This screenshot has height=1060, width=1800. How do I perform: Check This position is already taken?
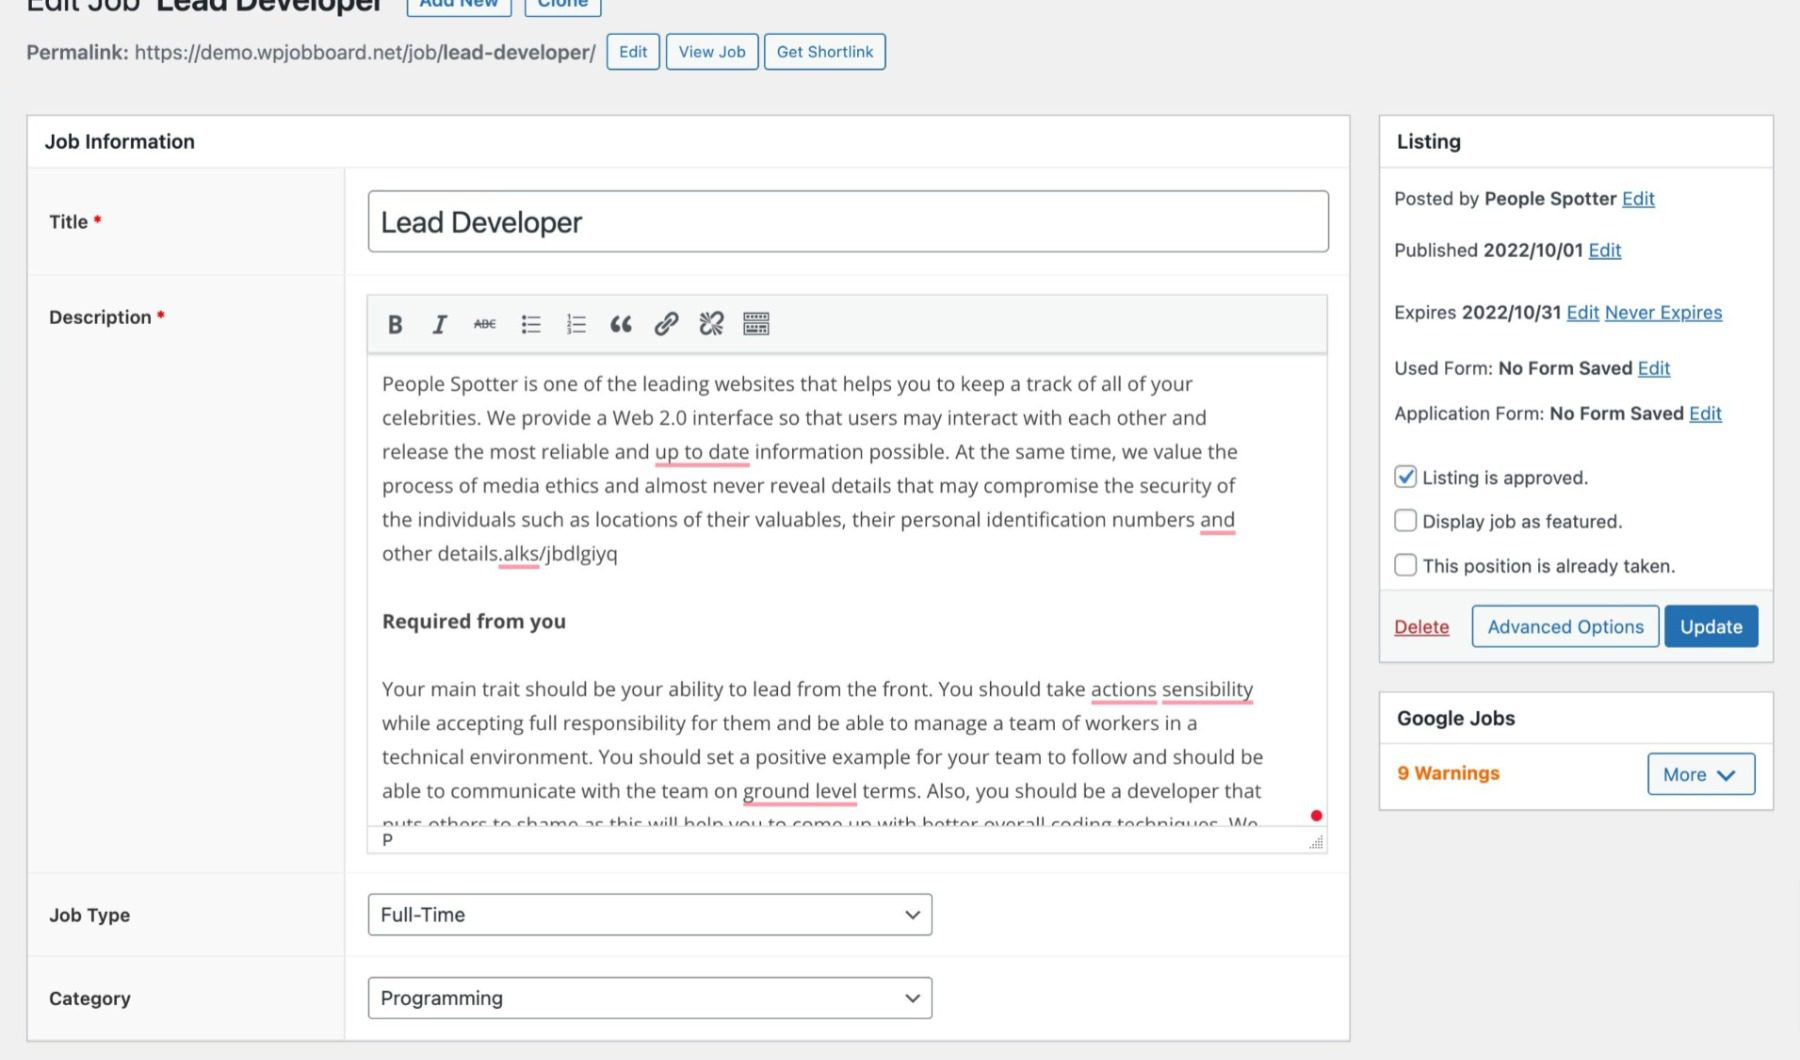[1405, 564]
